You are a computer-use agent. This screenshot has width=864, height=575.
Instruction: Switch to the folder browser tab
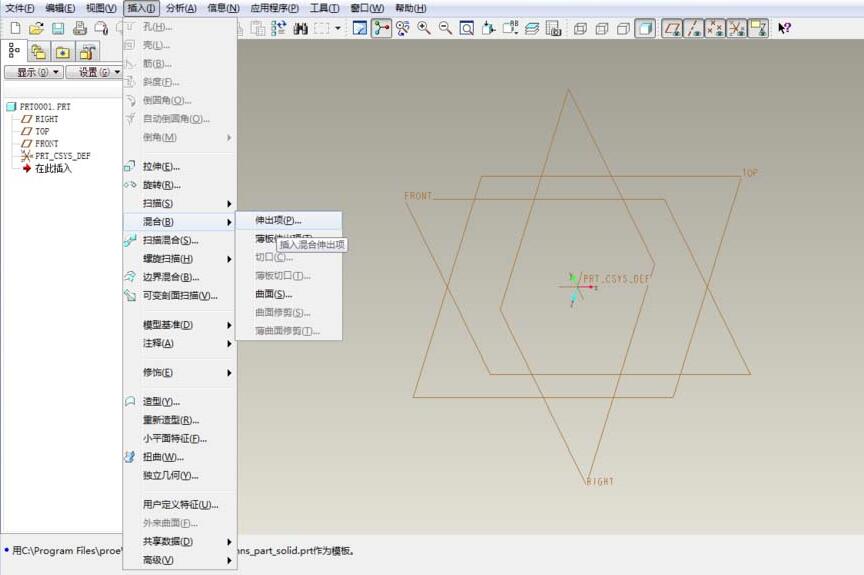[x=39, y=52]
